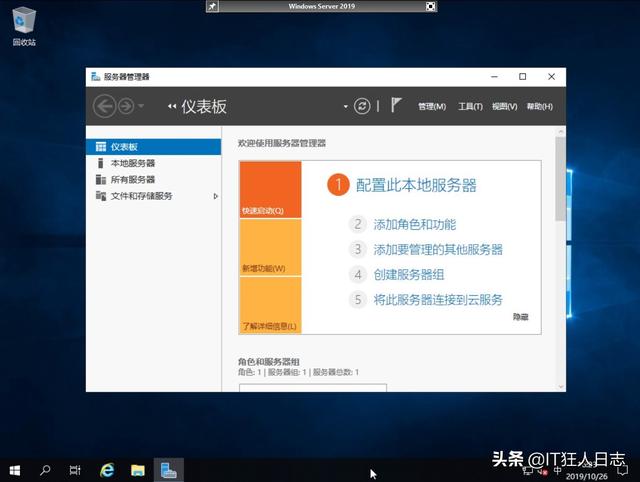
Task: Maximize the Server Manager window
Action: click(522, 77)
